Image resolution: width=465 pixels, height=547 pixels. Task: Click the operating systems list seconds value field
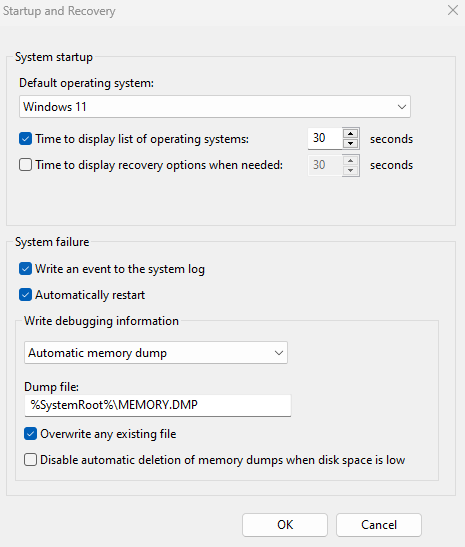coord(325,138)
